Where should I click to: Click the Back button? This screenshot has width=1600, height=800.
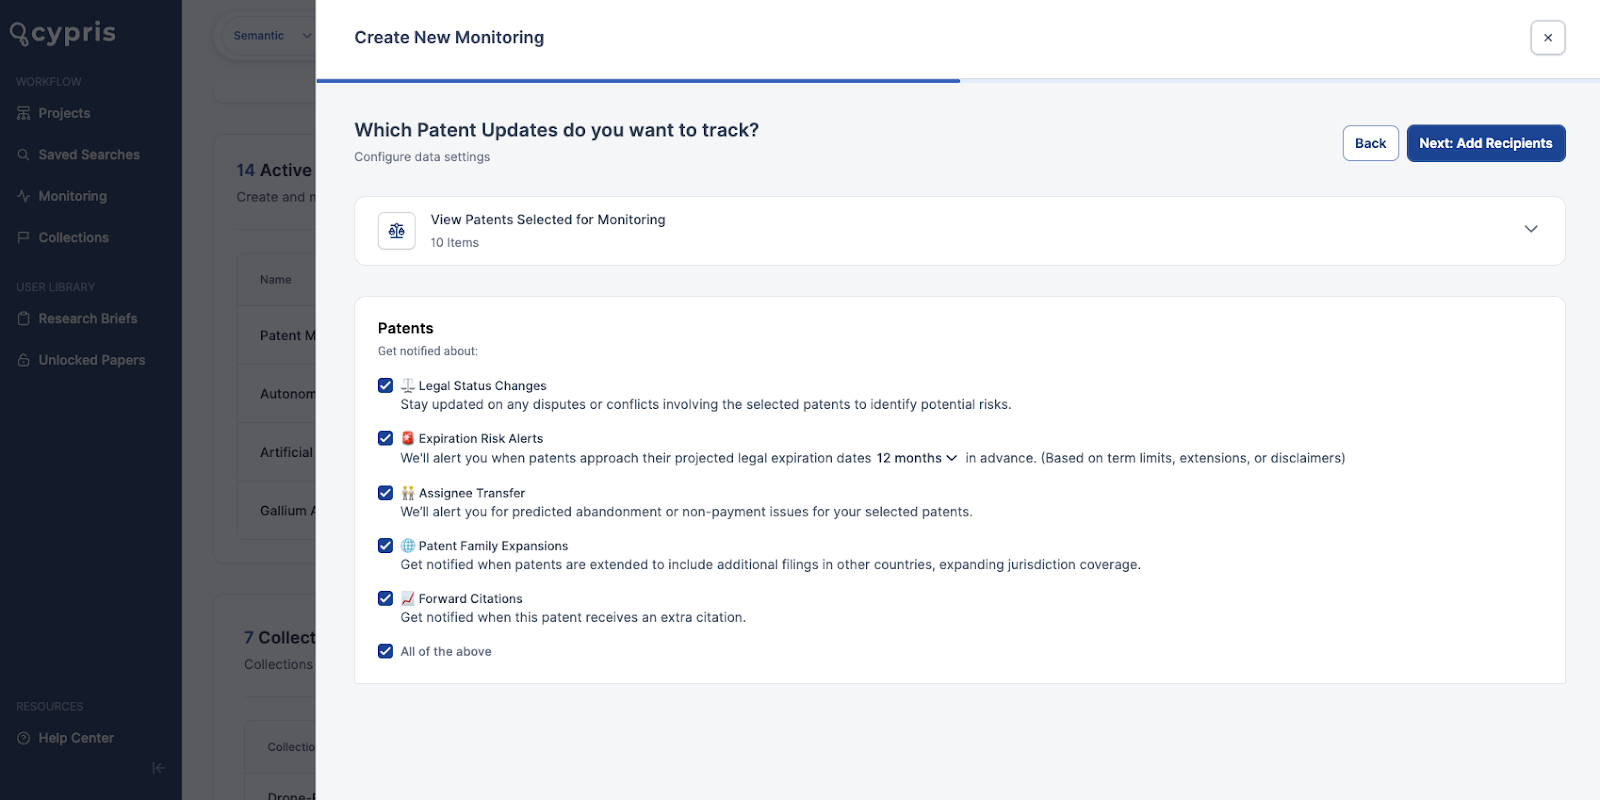(x=1370, y=143)
